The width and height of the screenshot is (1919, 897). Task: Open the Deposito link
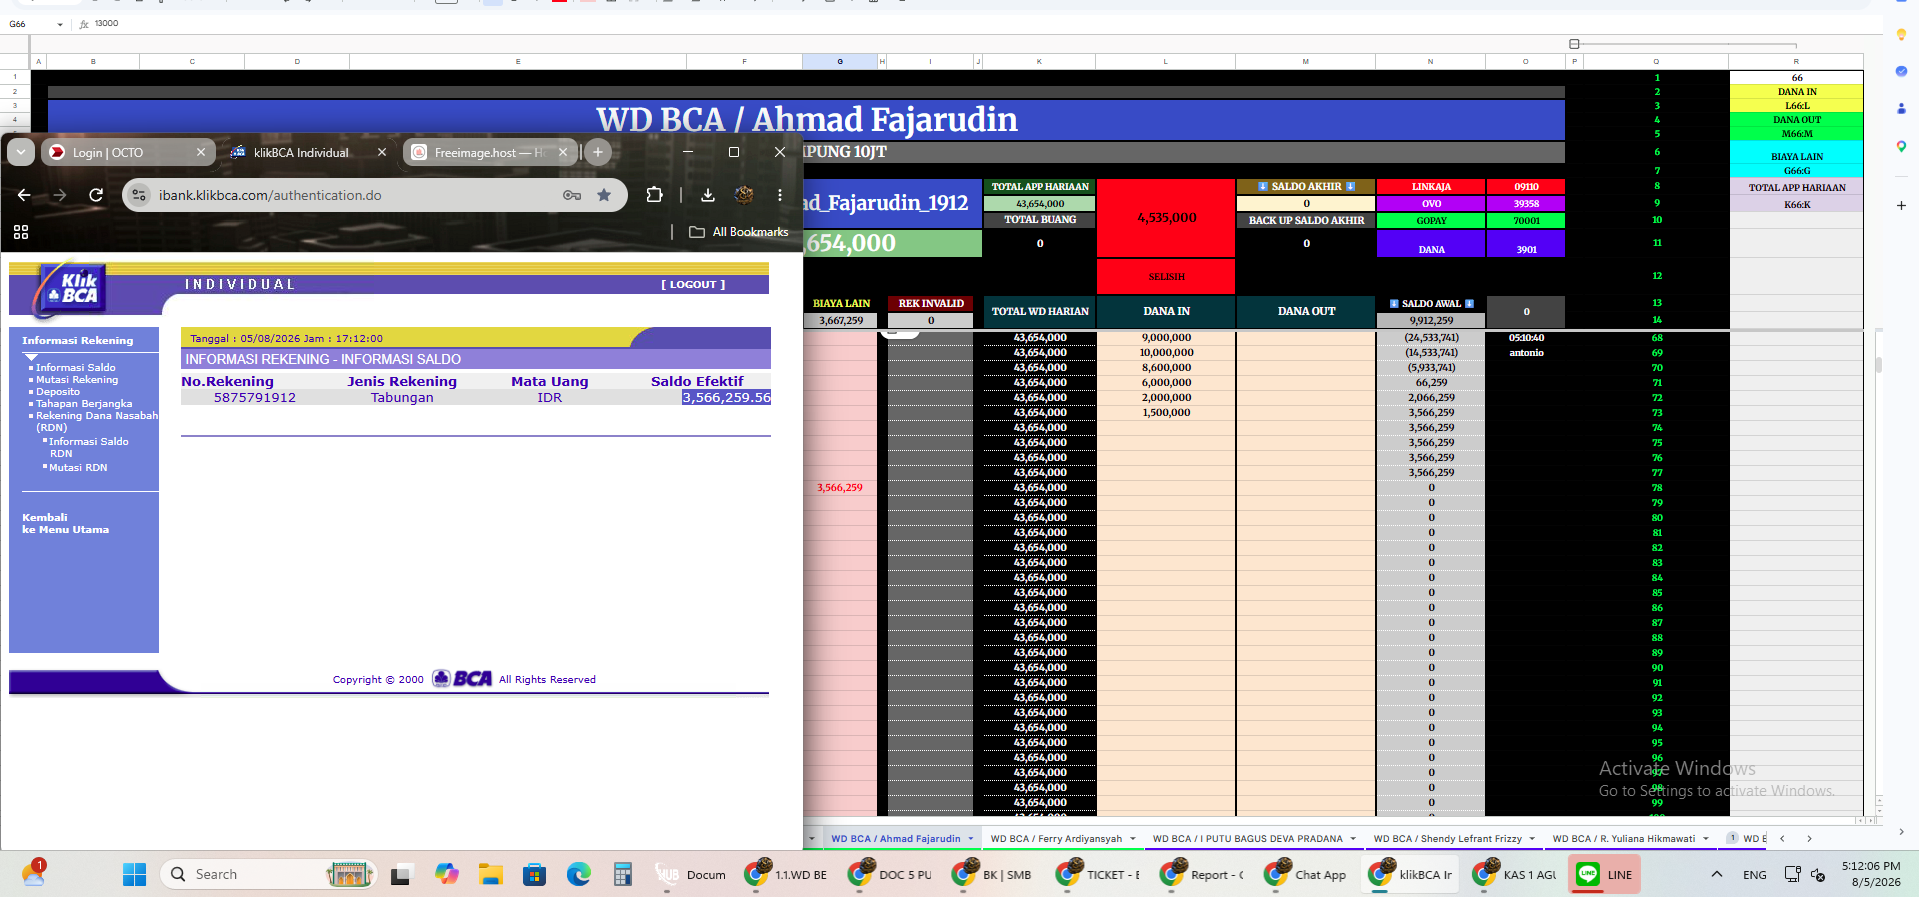click(x=58, y=392)
